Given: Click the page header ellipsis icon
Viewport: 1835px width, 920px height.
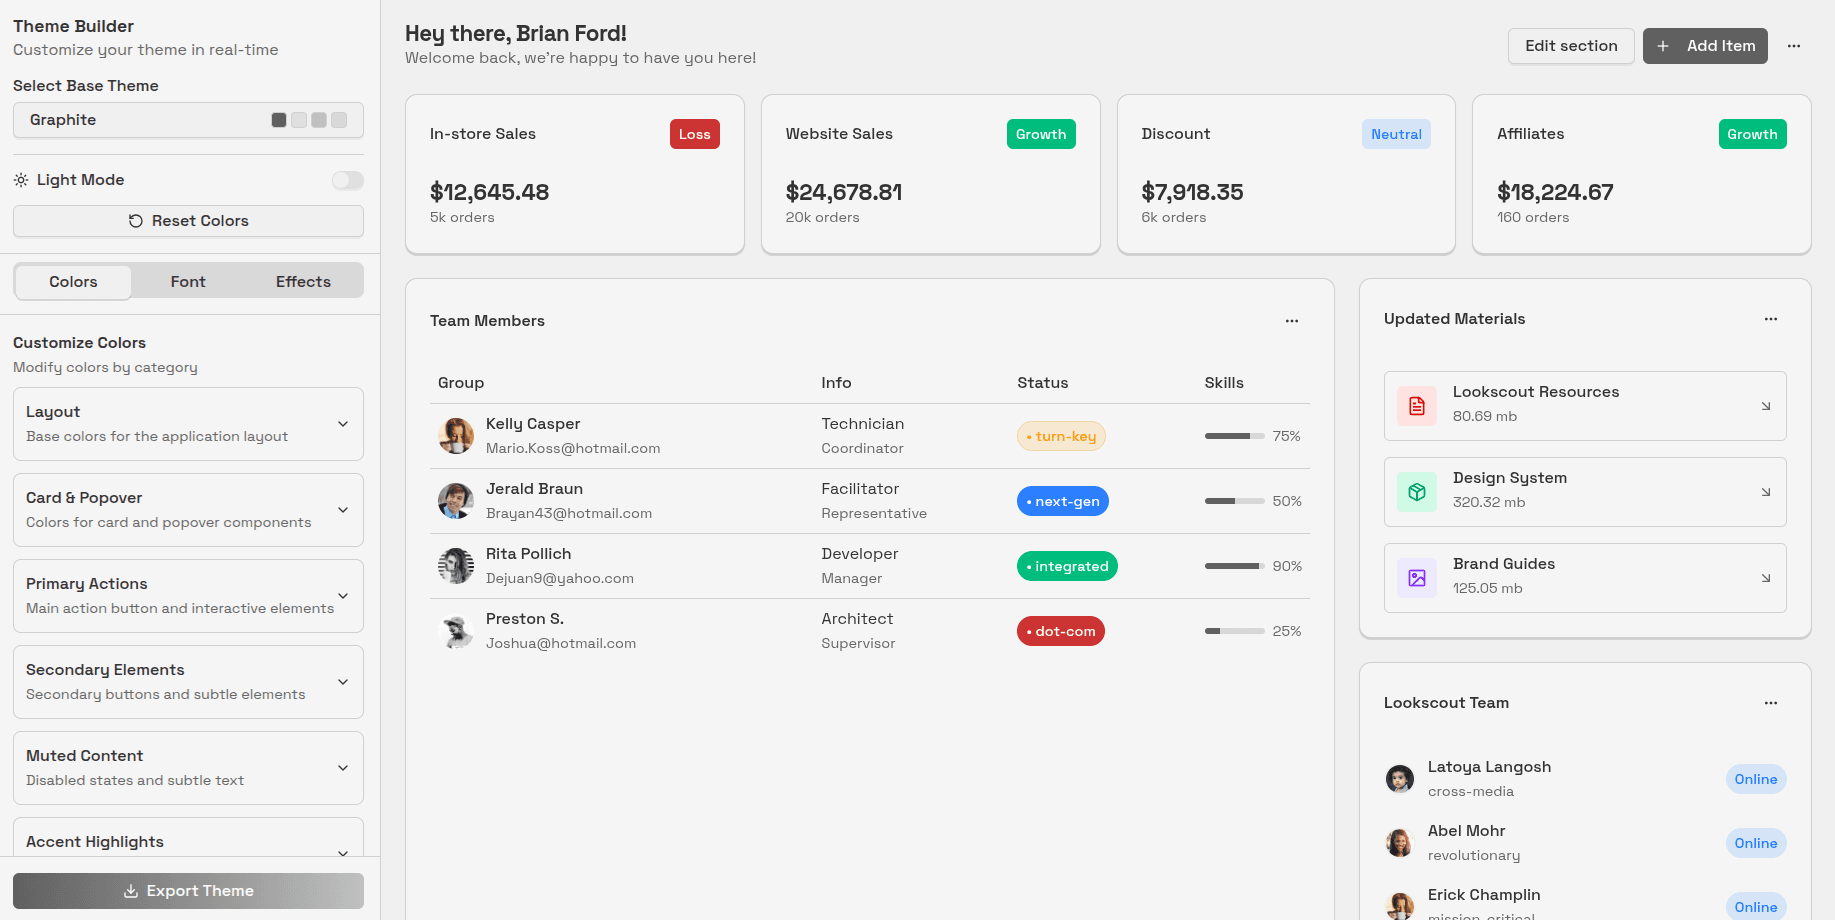Looking at the screenshot, I should click(x=1793, y=46).
